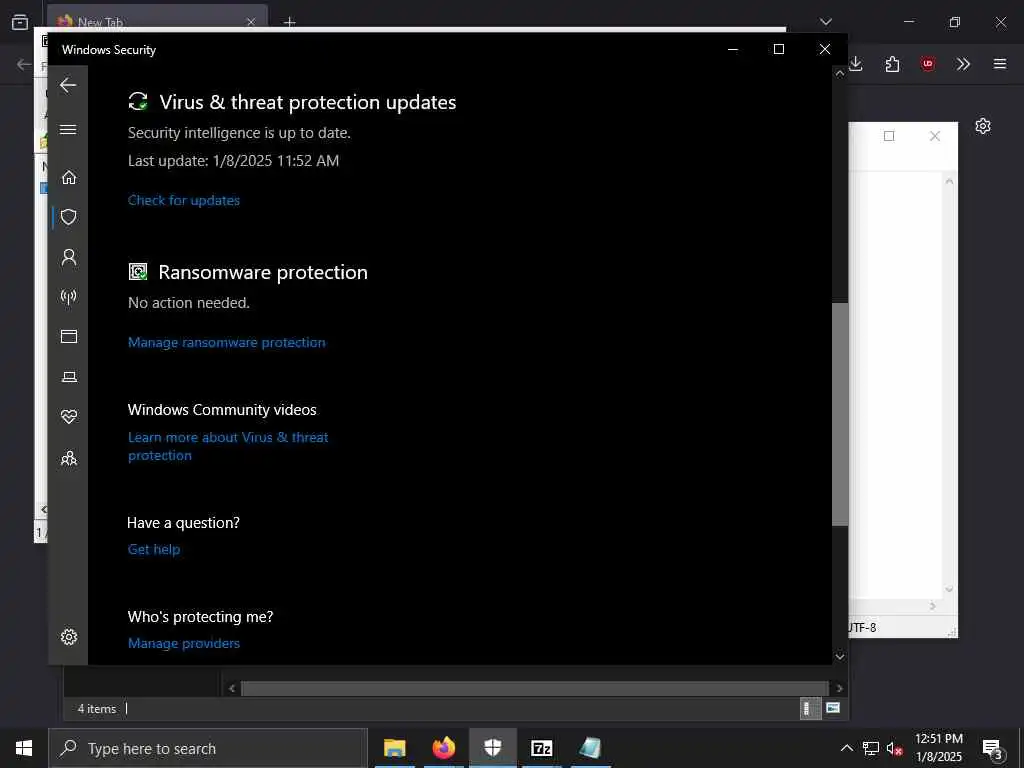The image size is (1024, 768).
Task: Maximize the background notepad window
Action: 889,136
